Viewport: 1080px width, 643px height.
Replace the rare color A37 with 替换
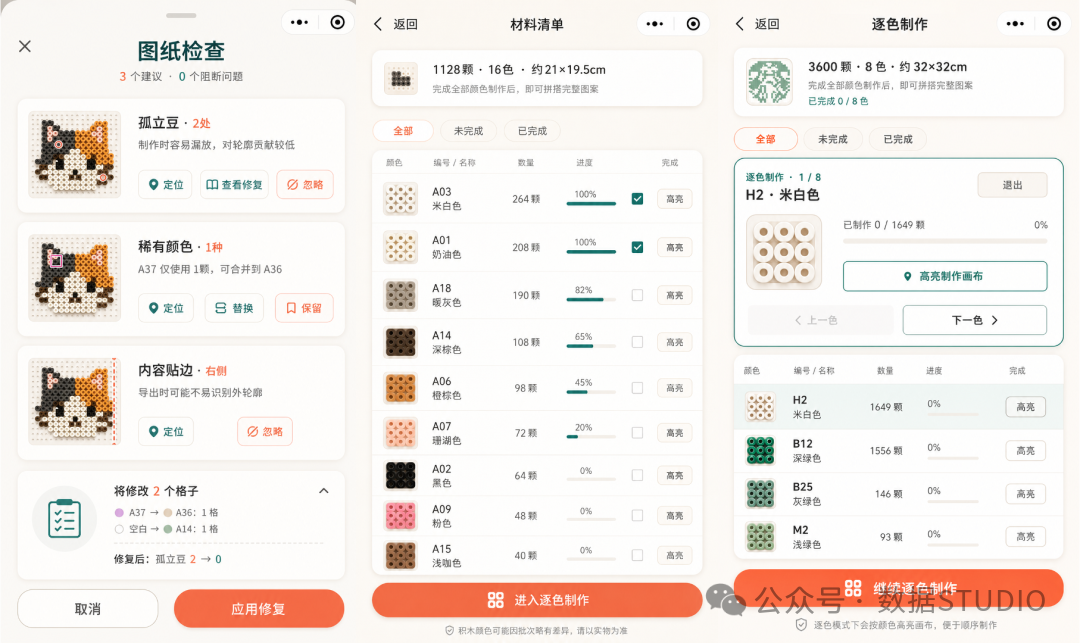(234, 308)
